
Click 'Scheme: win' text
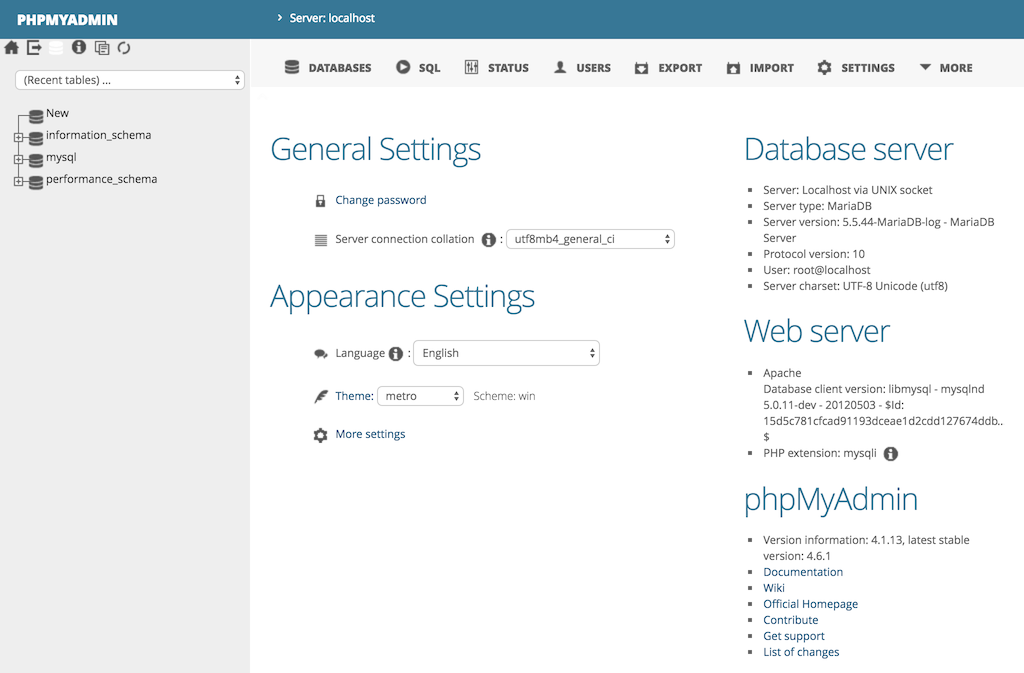coord(504,396)
